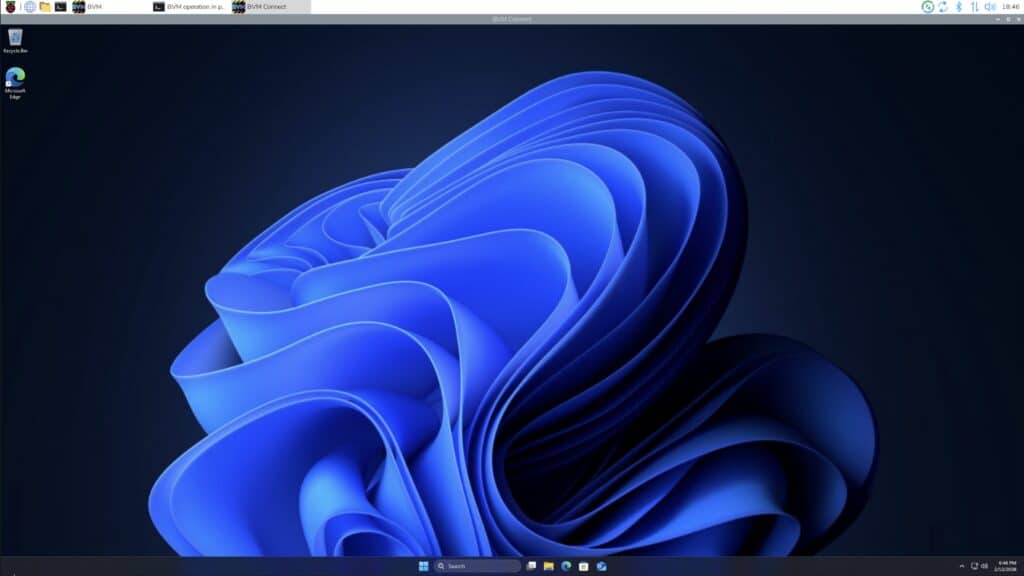Open Microsoft Store from the Windows taskbar
Screen dimensions: 1024x576
point(583,566)
